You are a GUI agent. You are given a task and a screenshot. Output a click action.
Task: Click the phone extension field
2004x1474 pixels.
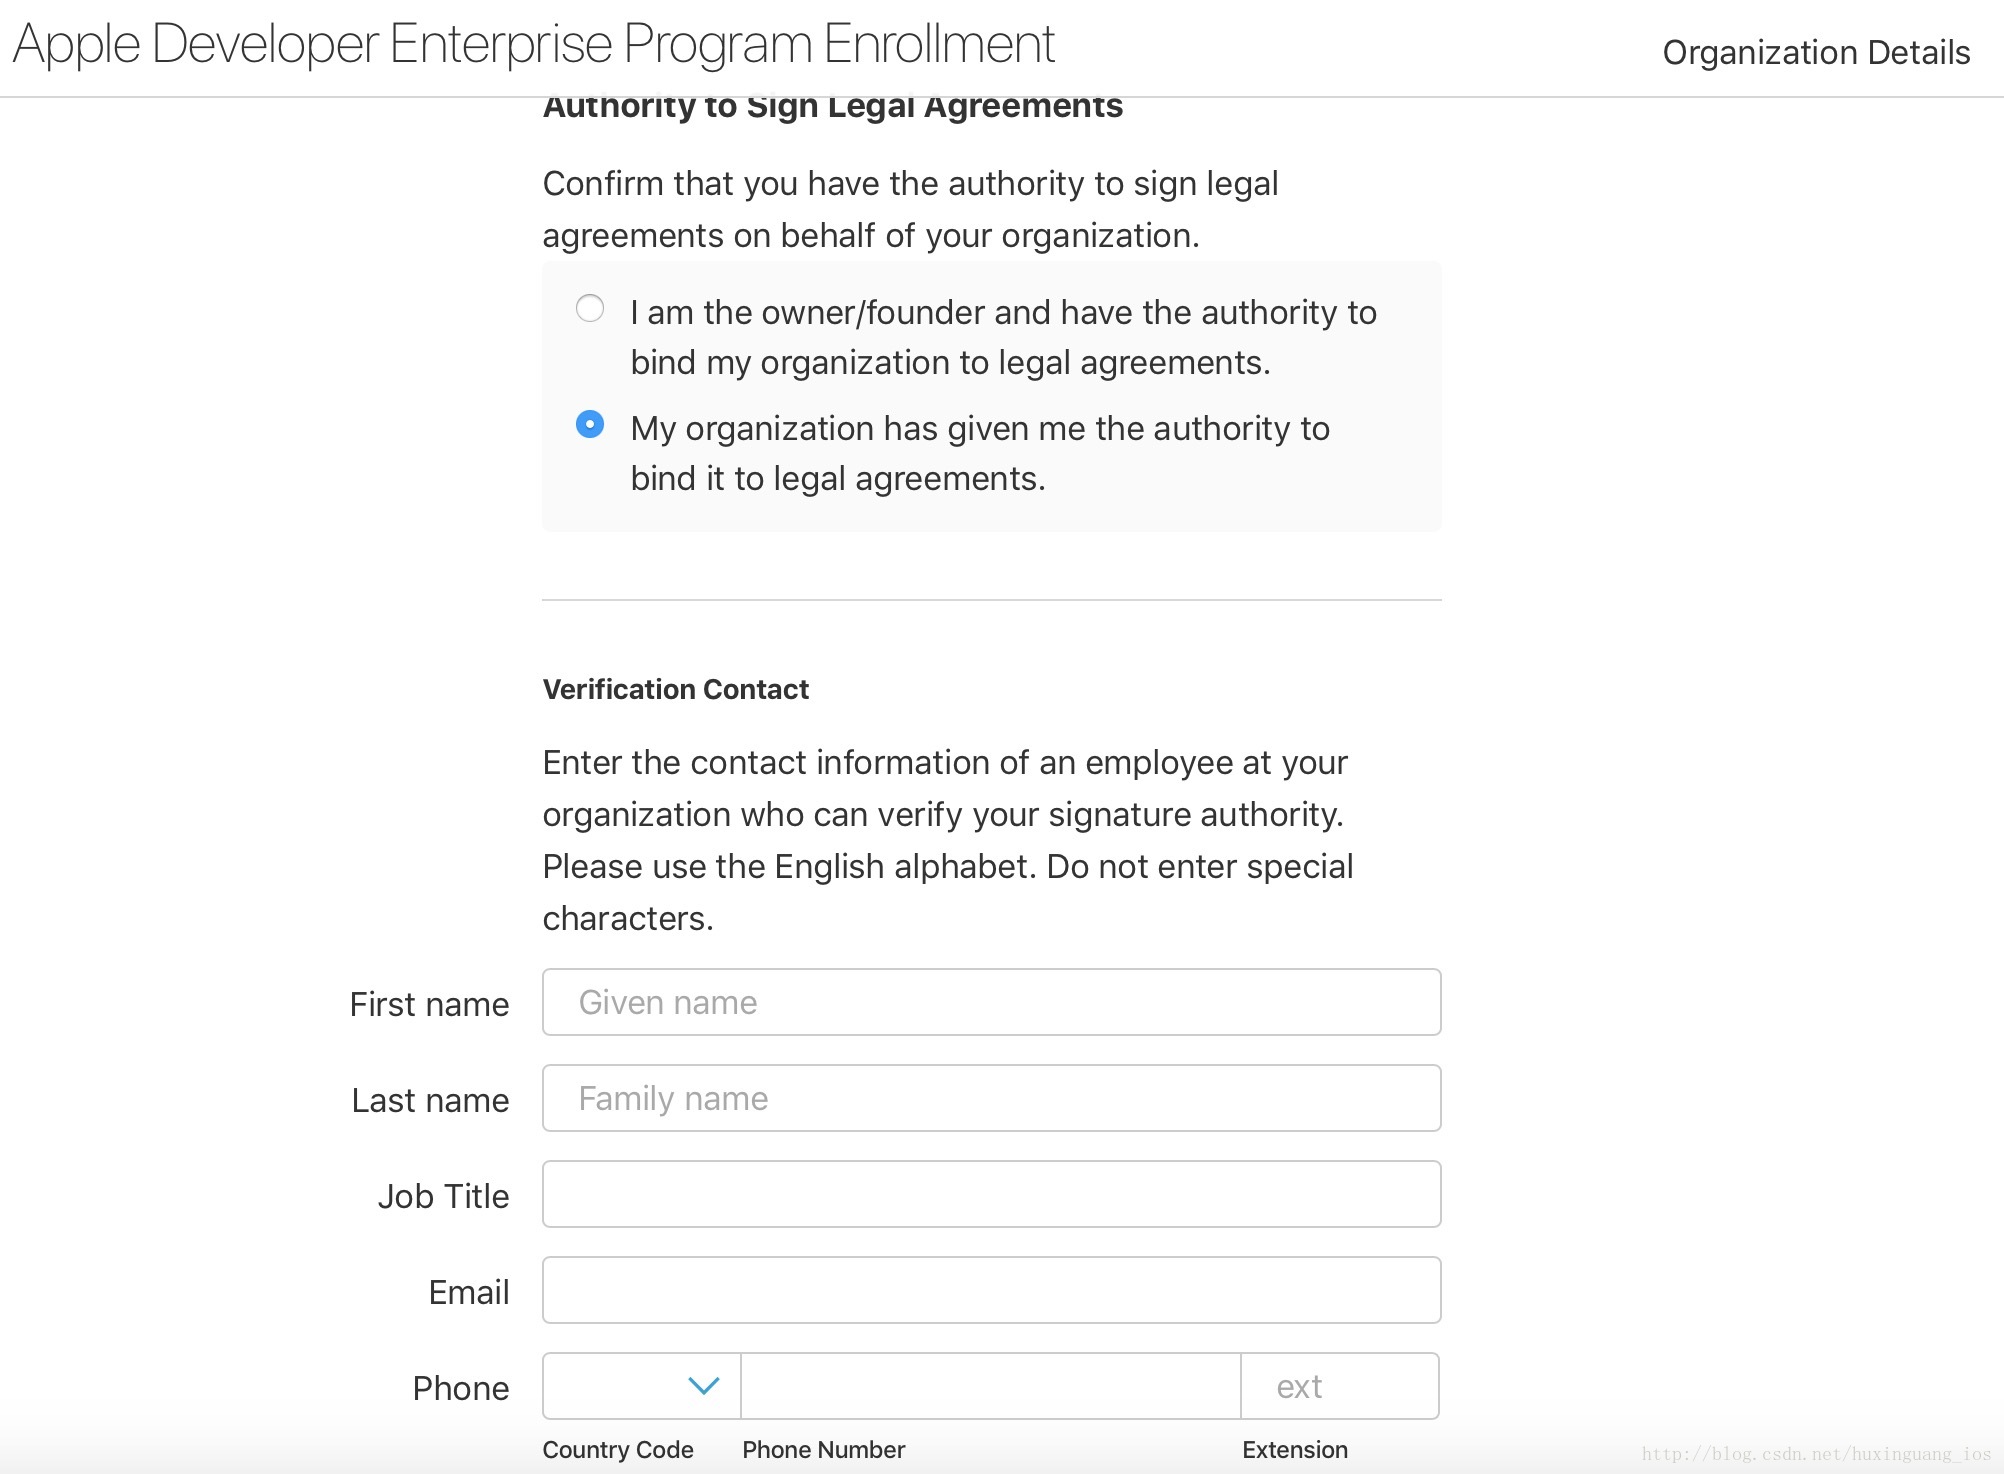point(1340,1386)
